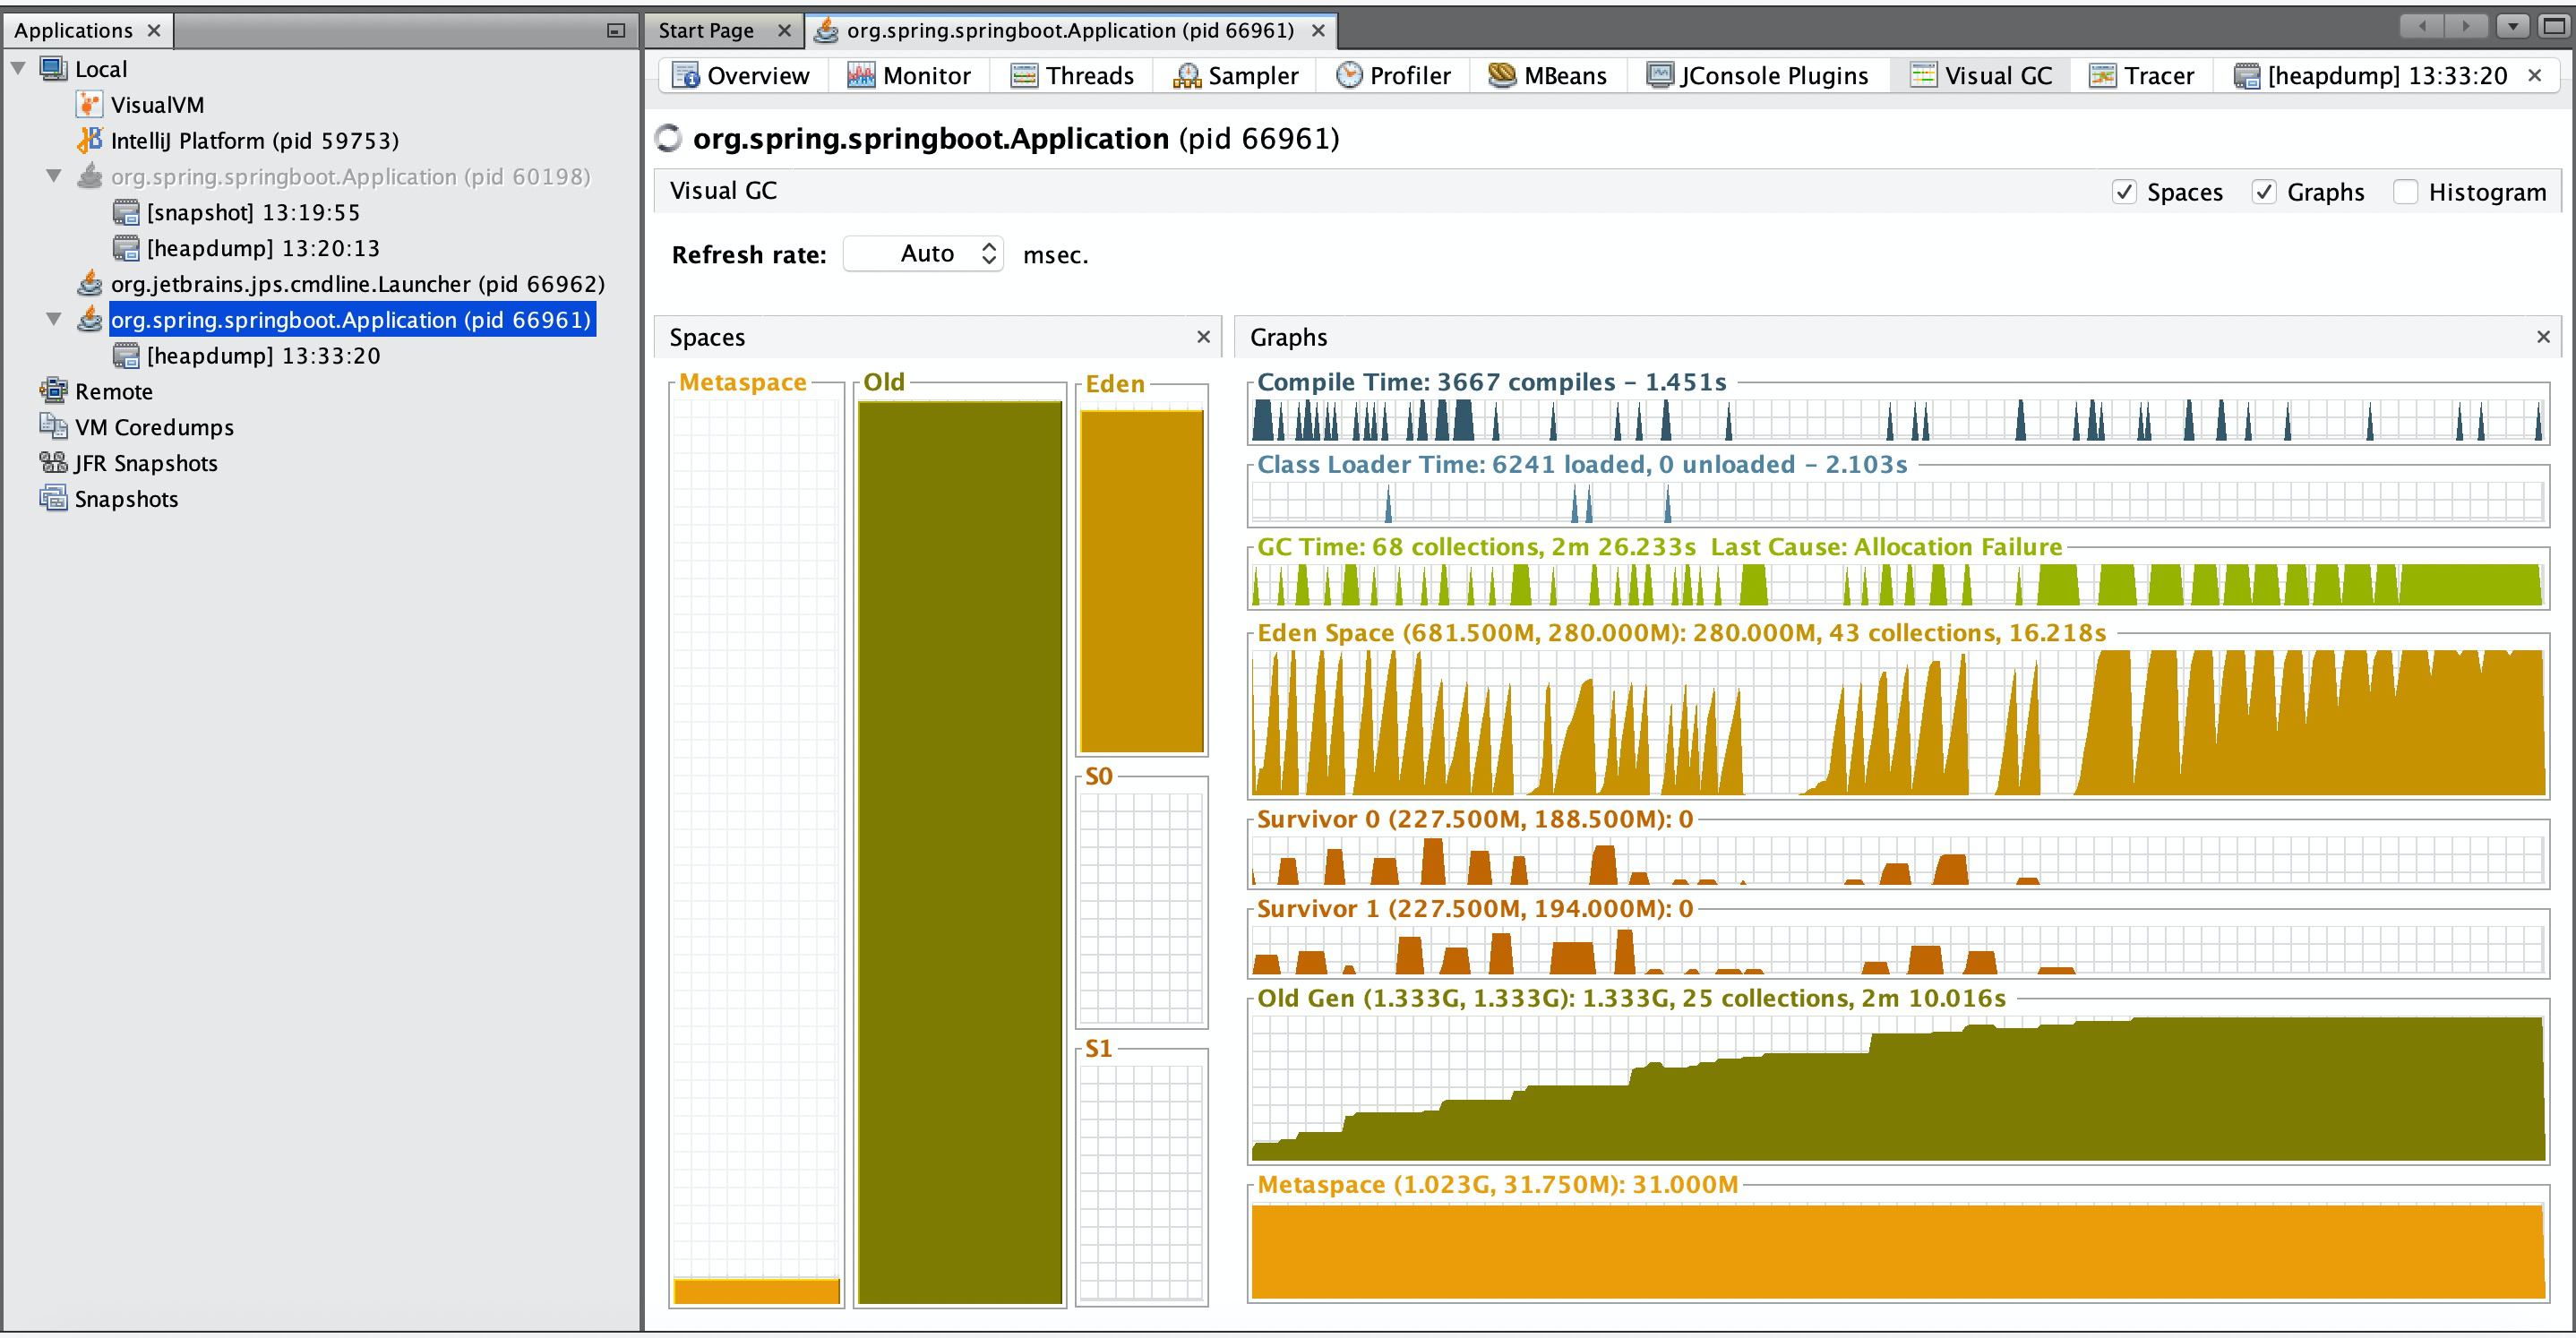Close the Spaces panel
Screen dimensions: 2576x1338
(x=1204, y=337)
